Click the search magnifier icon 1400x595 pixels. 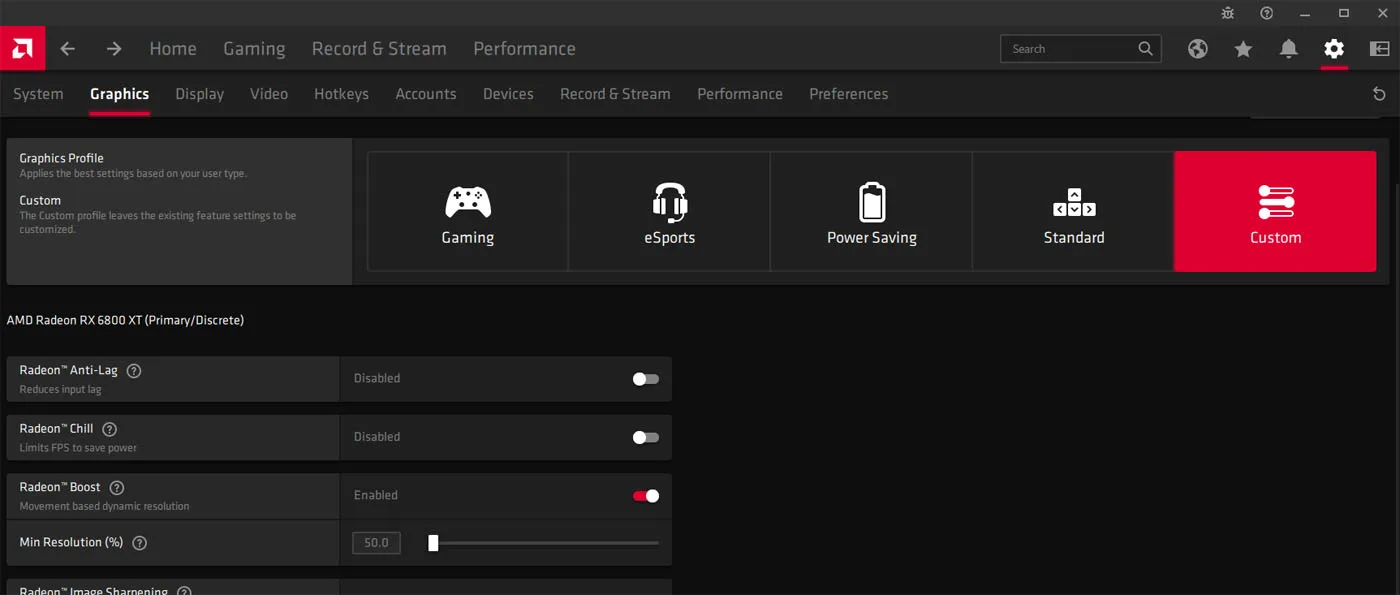(1145, 48)
